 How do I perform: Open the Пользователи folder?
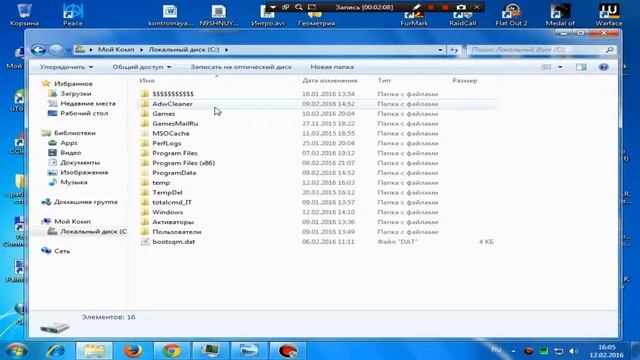coord(176,232)
